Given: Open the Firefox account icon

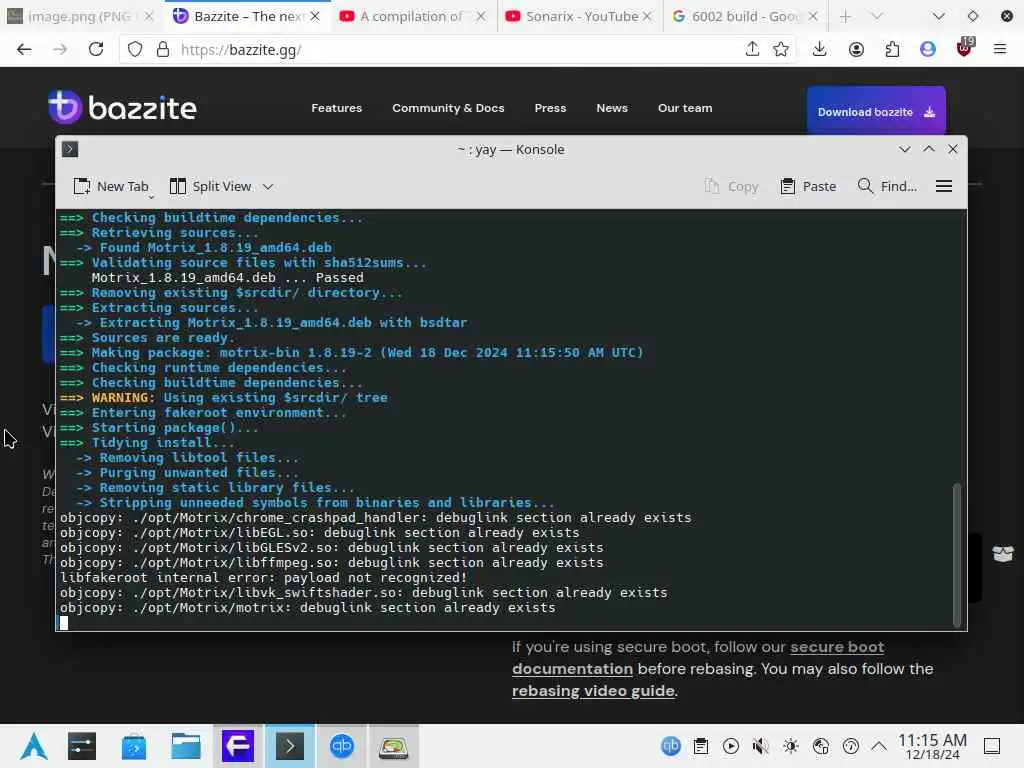Looking at the screenshot, I should point(856,50).
